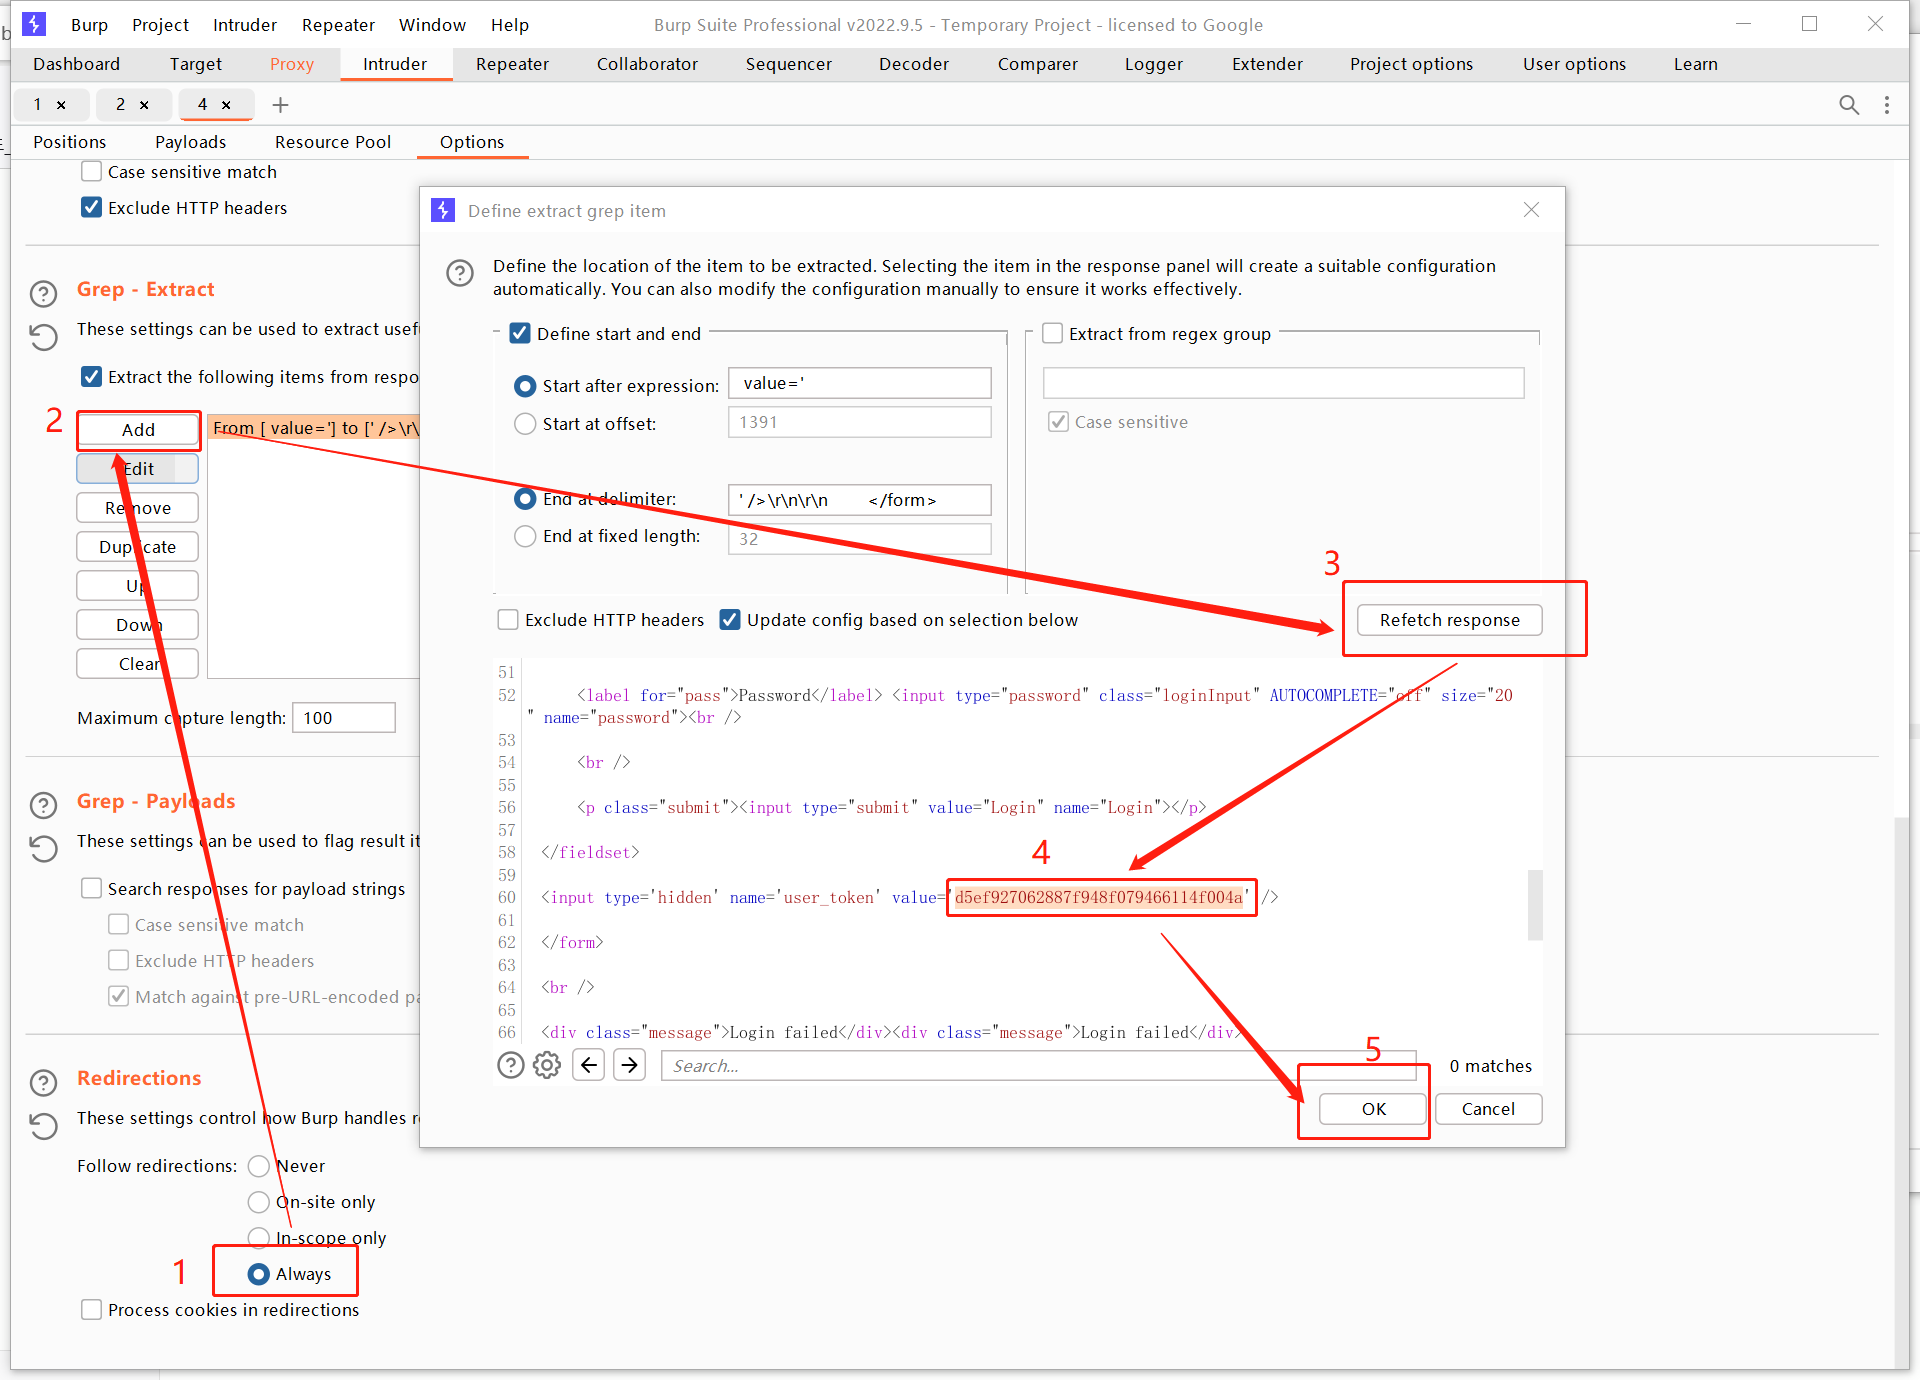
Task: Toggle Exclude HTTP headers in dialog
Action: [x=508, y=620]
